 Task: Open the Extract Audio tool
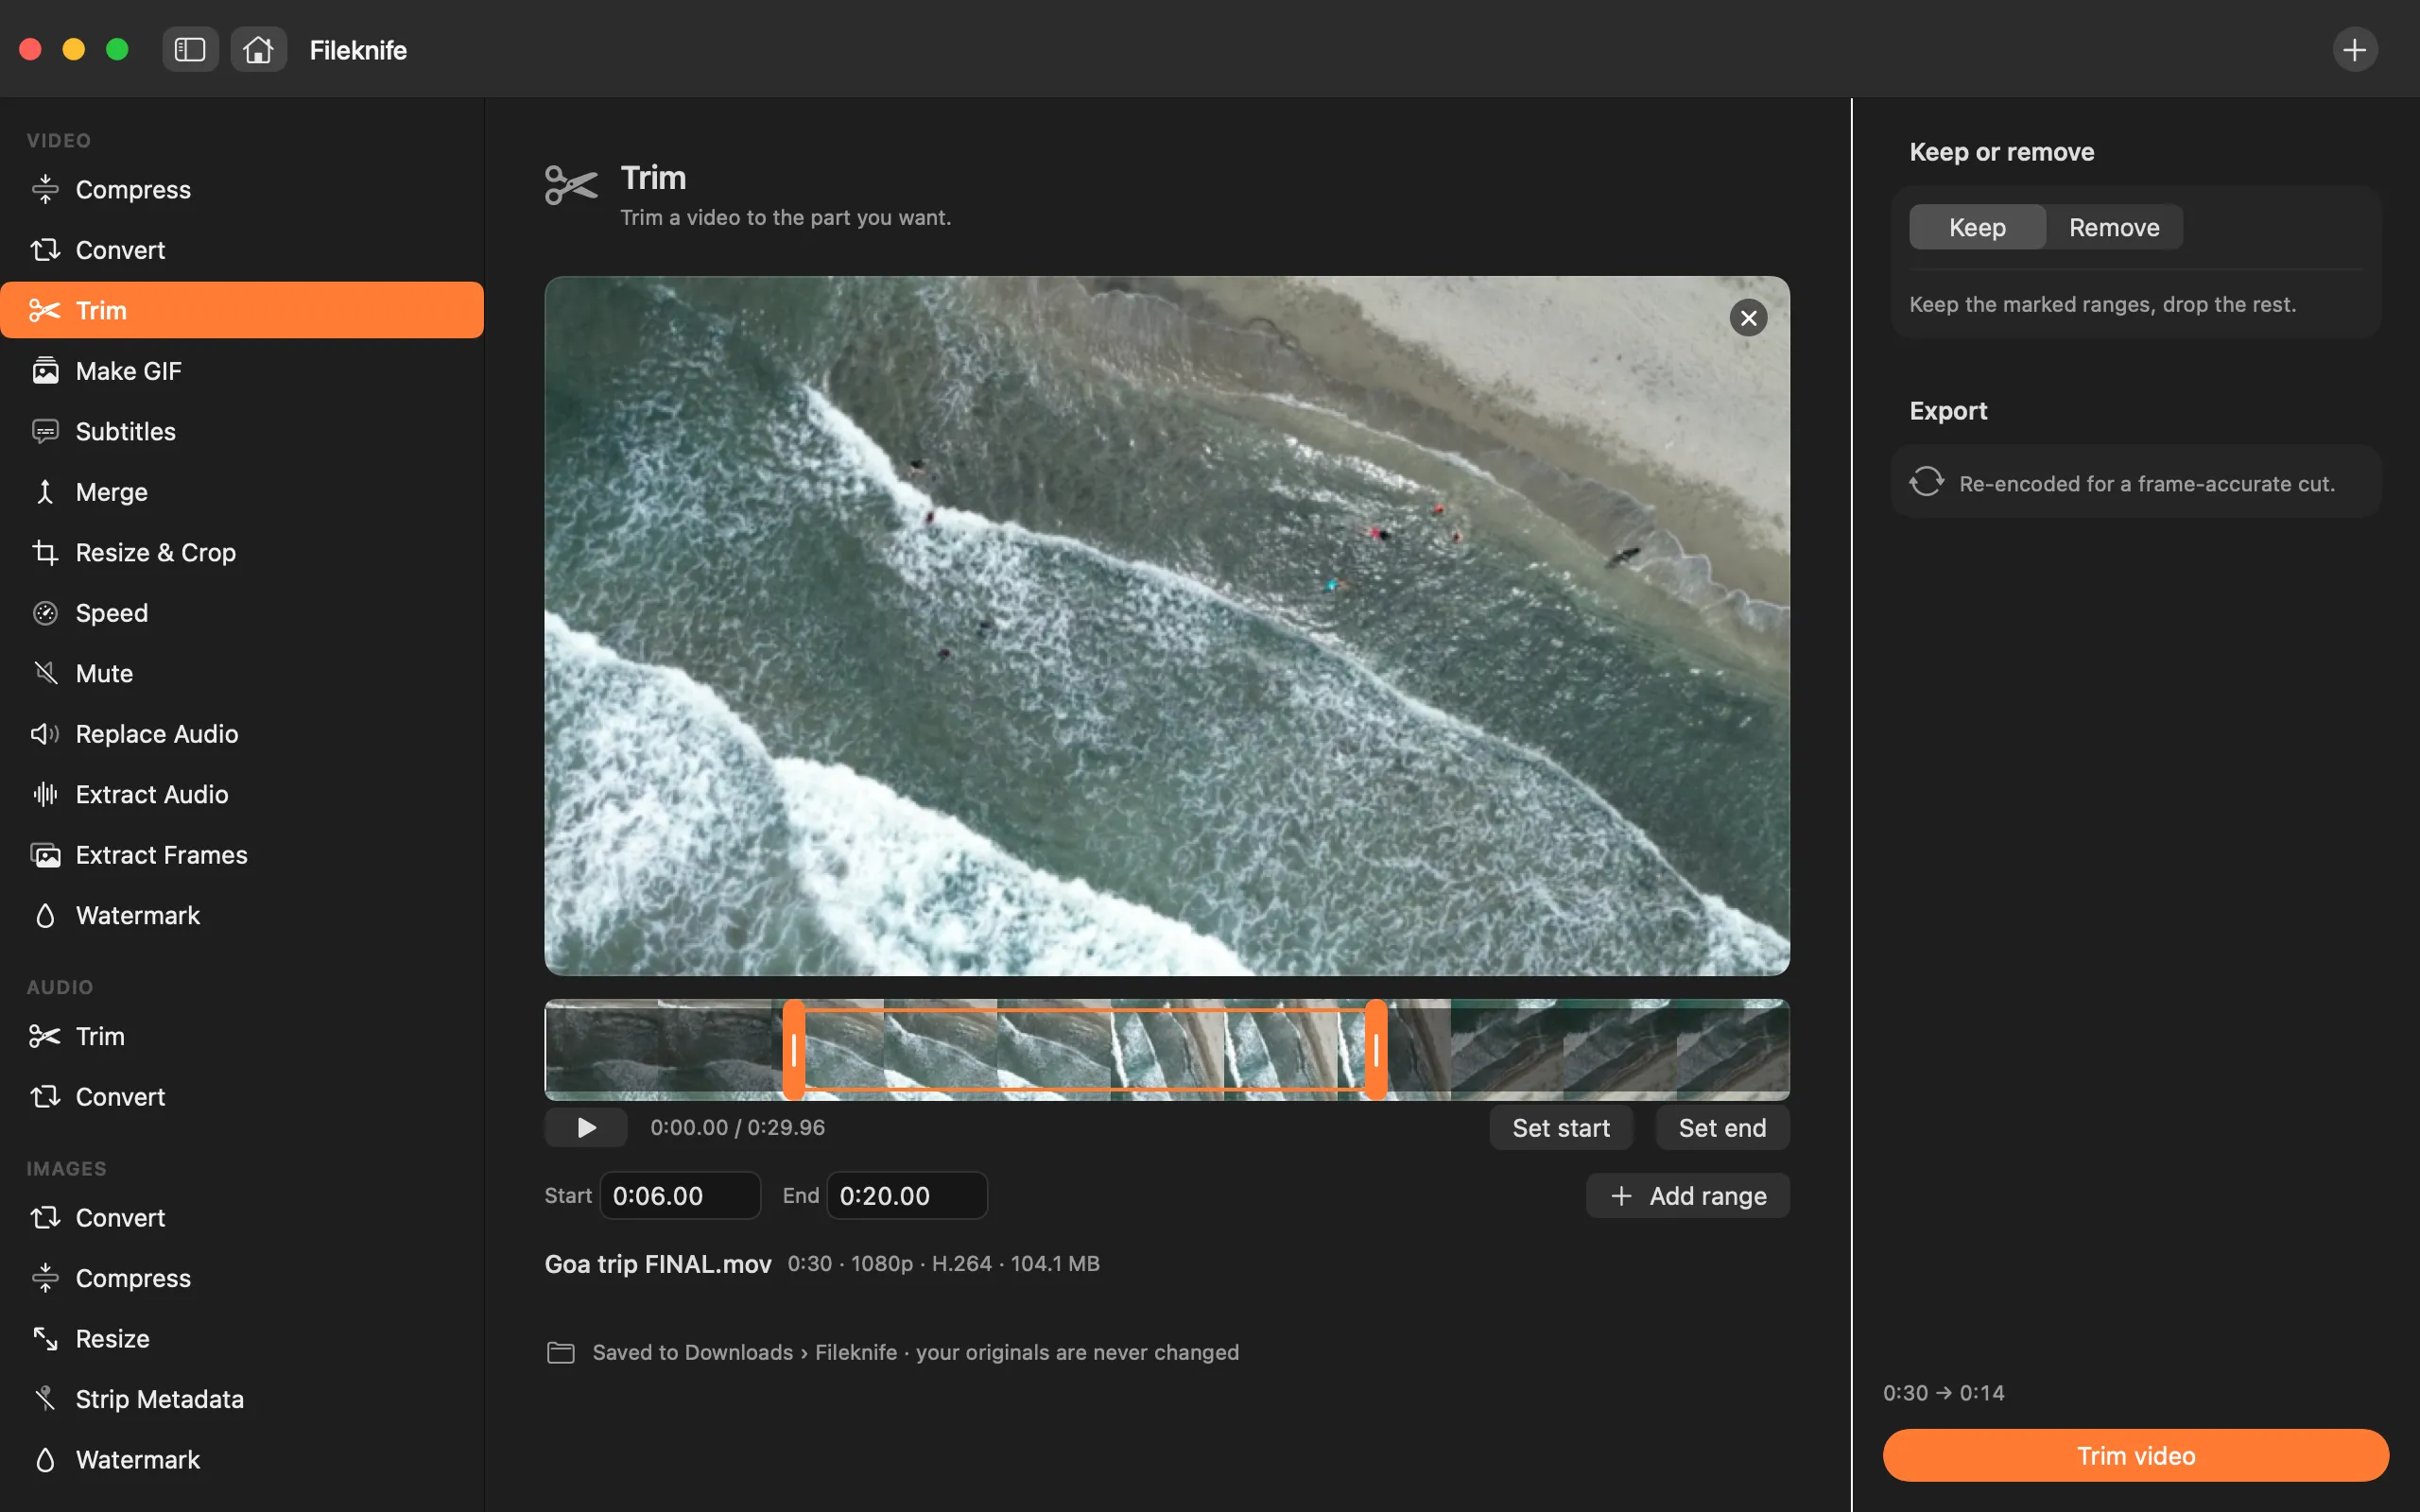(242, 794)
